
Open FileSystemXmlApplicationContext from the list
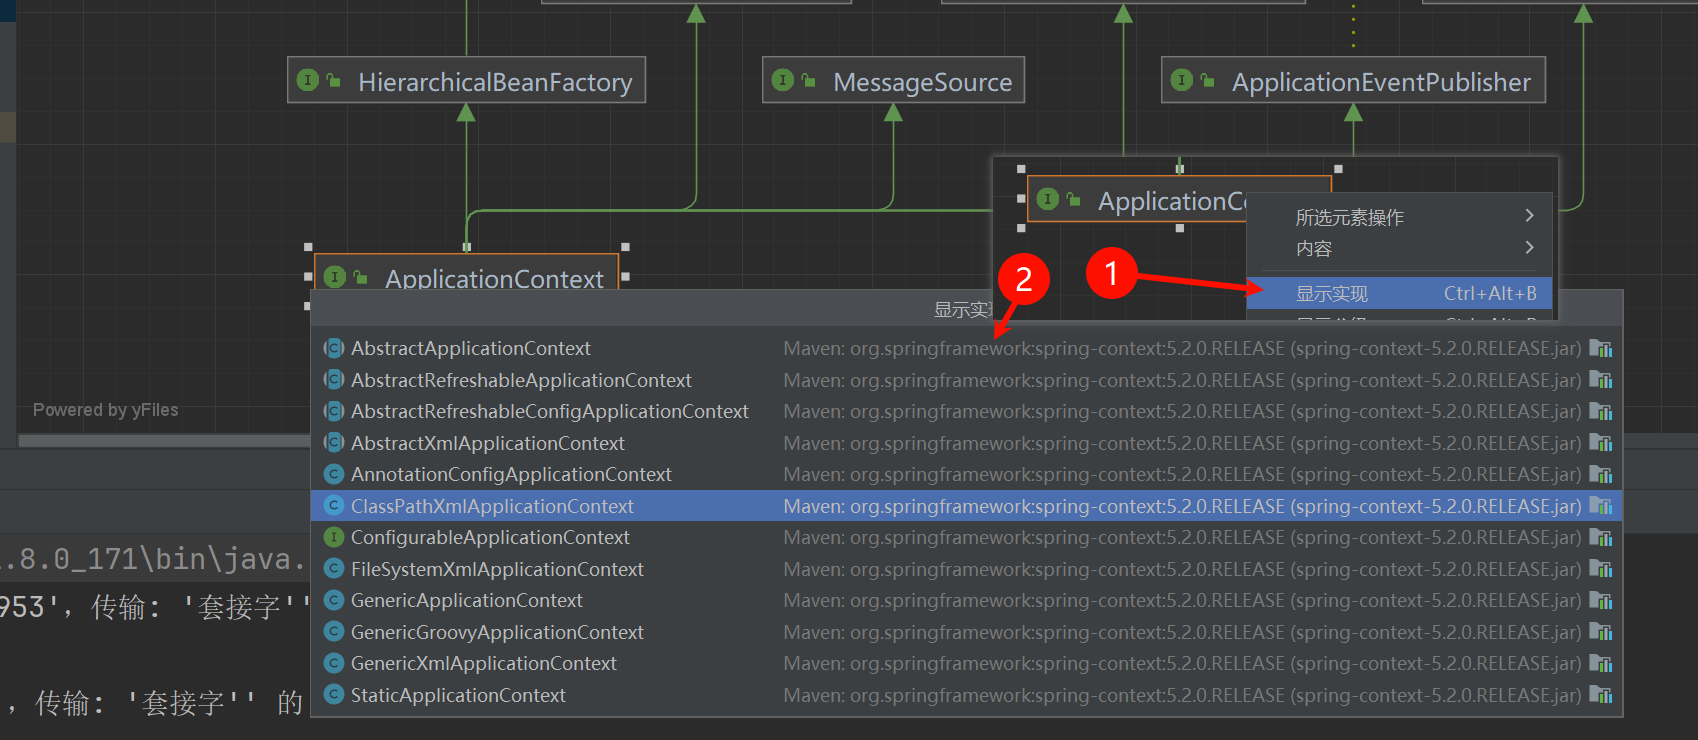point(497,570)
